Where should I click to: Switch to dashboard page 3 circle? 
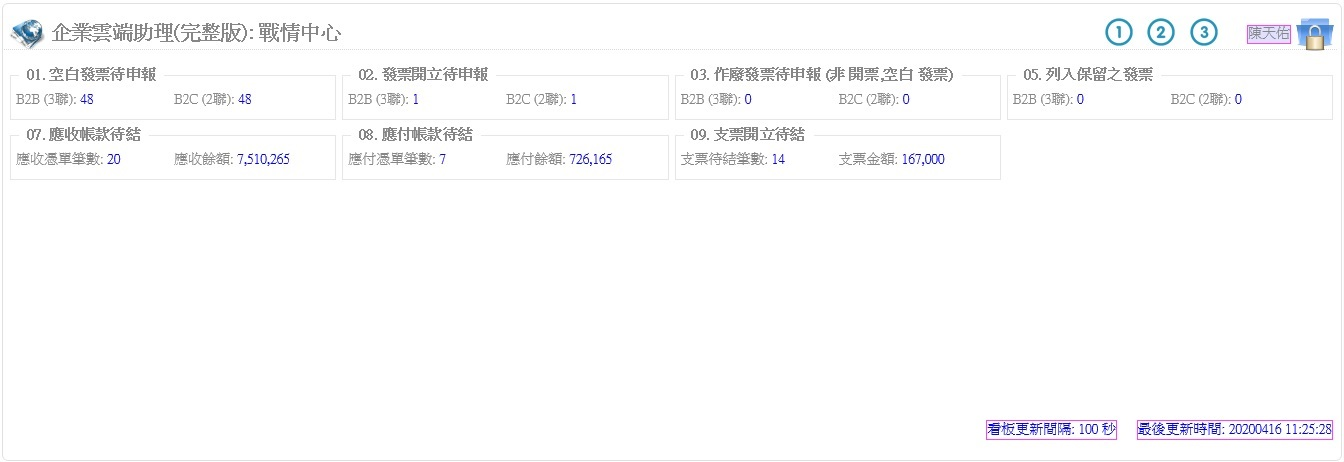(1204, 33)
